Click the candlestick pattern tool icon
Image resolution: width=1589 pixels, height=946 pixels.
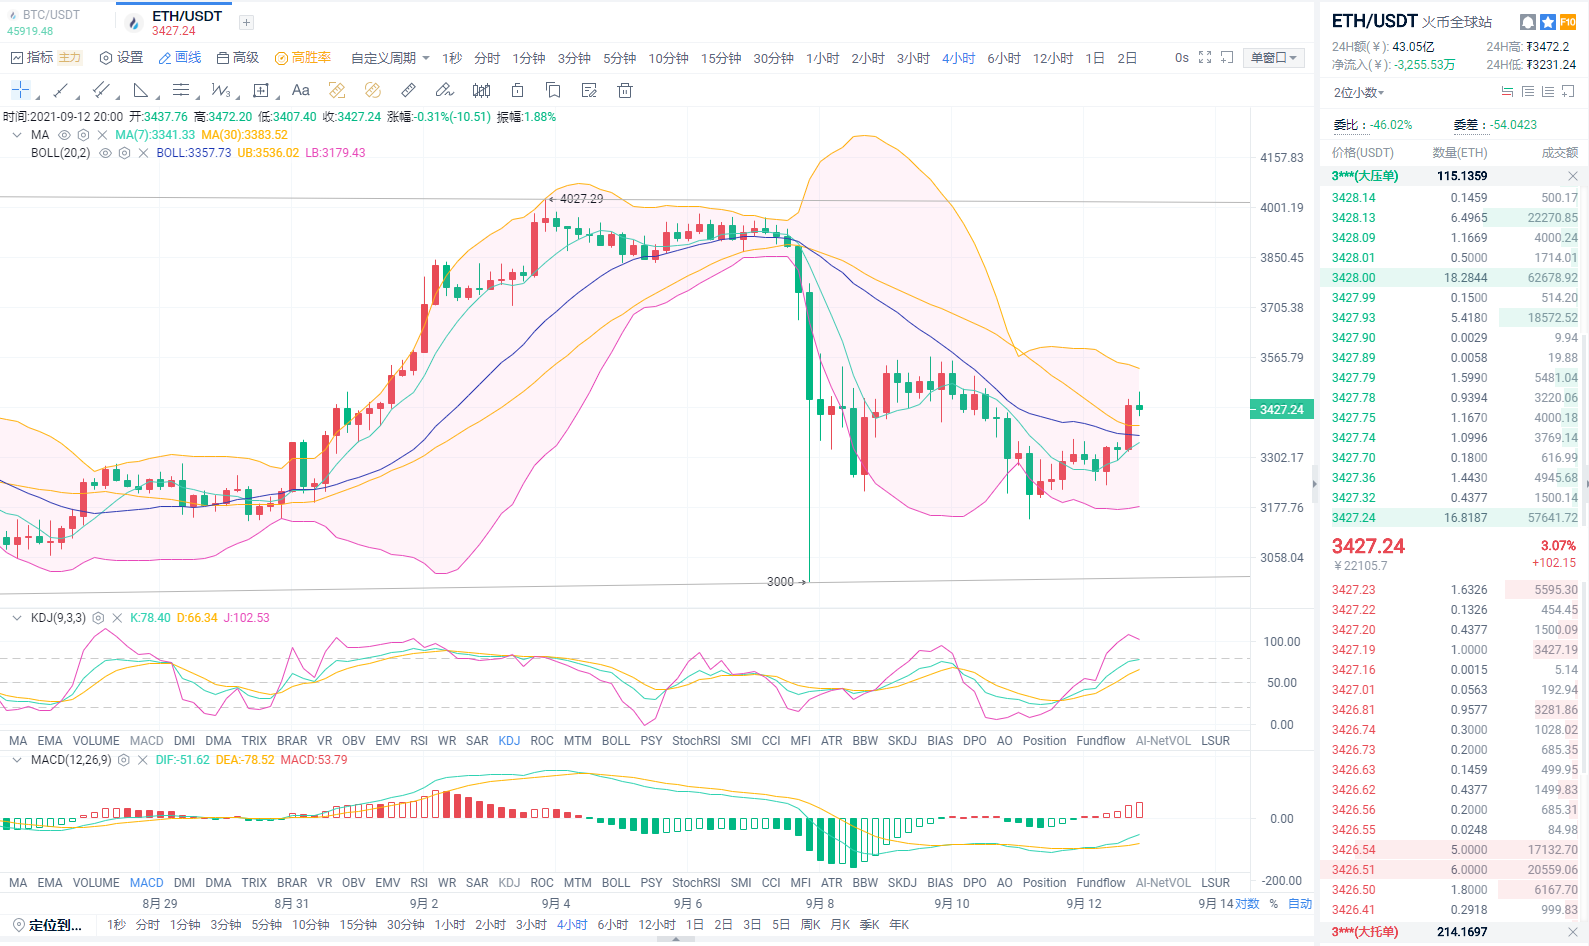[x=481, y=90]
